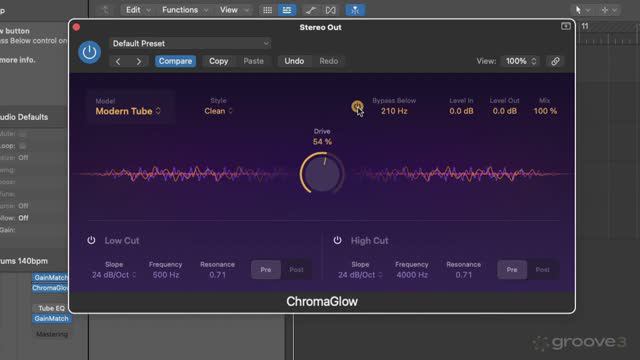Click the Bypass Below 210 Hz value
Image resolution: width=640 pixels, height=360 pixels.
point(394,111)
